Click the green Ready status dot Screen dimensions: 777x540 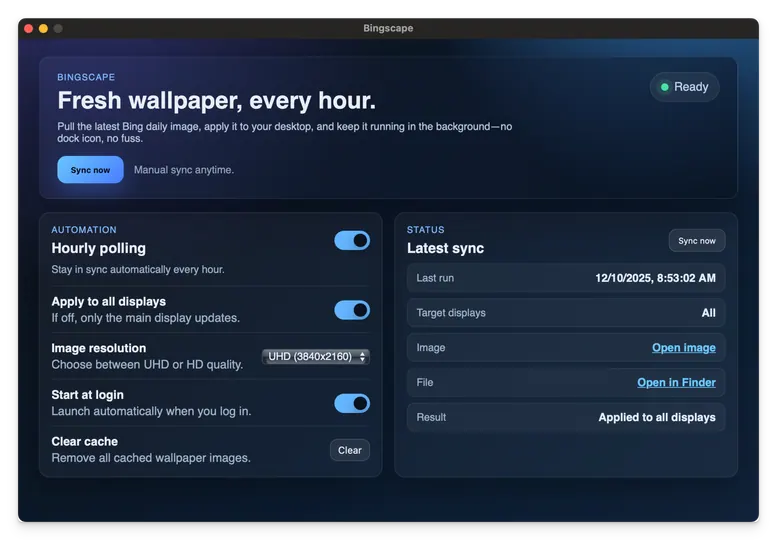[x=665, y=87]
